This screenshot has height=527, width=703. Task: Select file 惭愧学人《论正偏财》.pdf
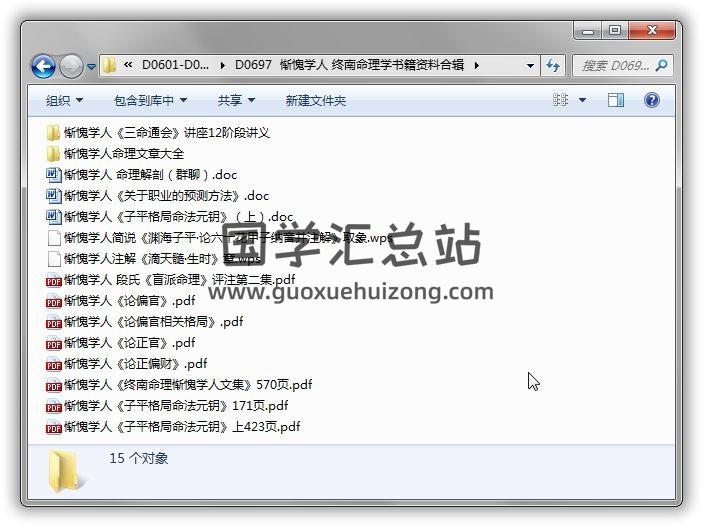pos(135,364)
